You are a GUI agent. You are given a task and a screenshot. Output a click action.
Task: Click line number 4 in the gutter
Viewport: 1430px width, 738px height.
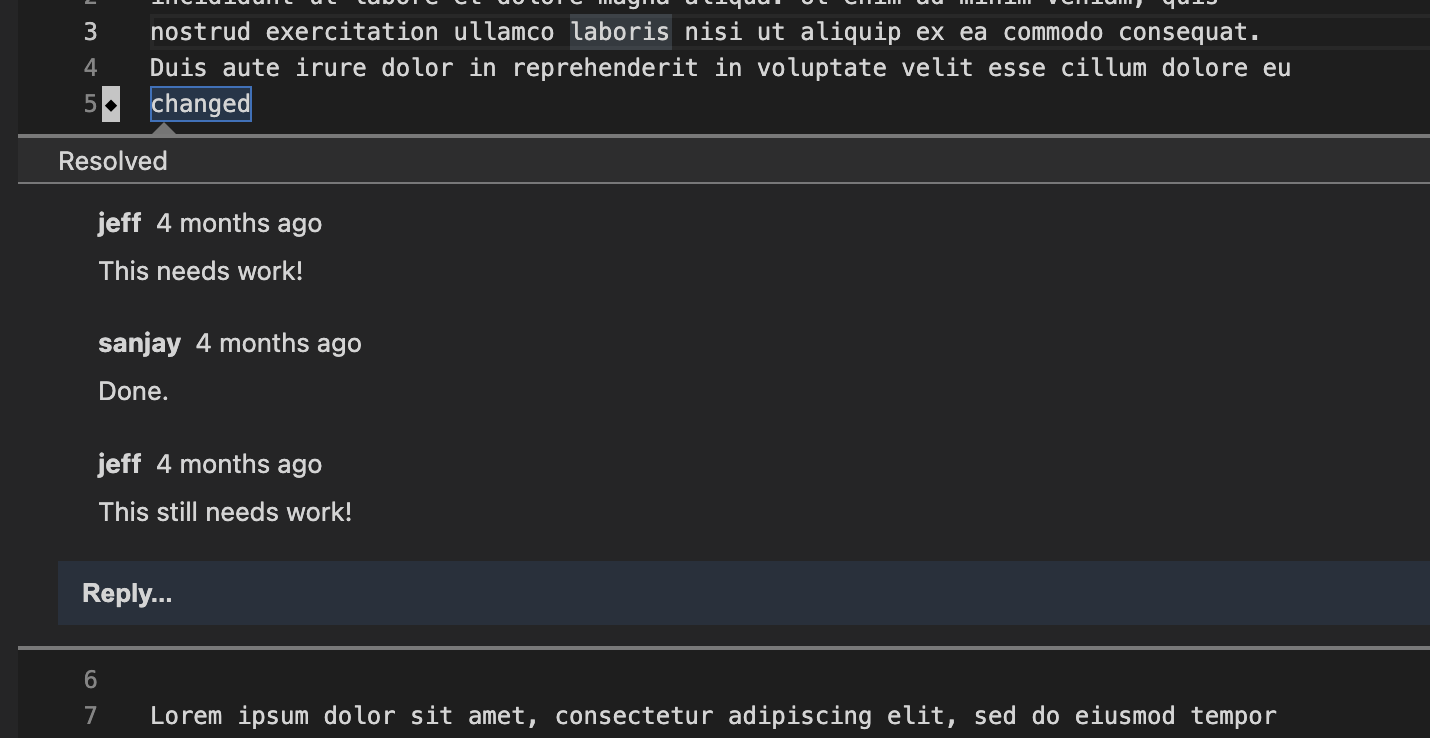pyautogui.click(x=90, y=67)
